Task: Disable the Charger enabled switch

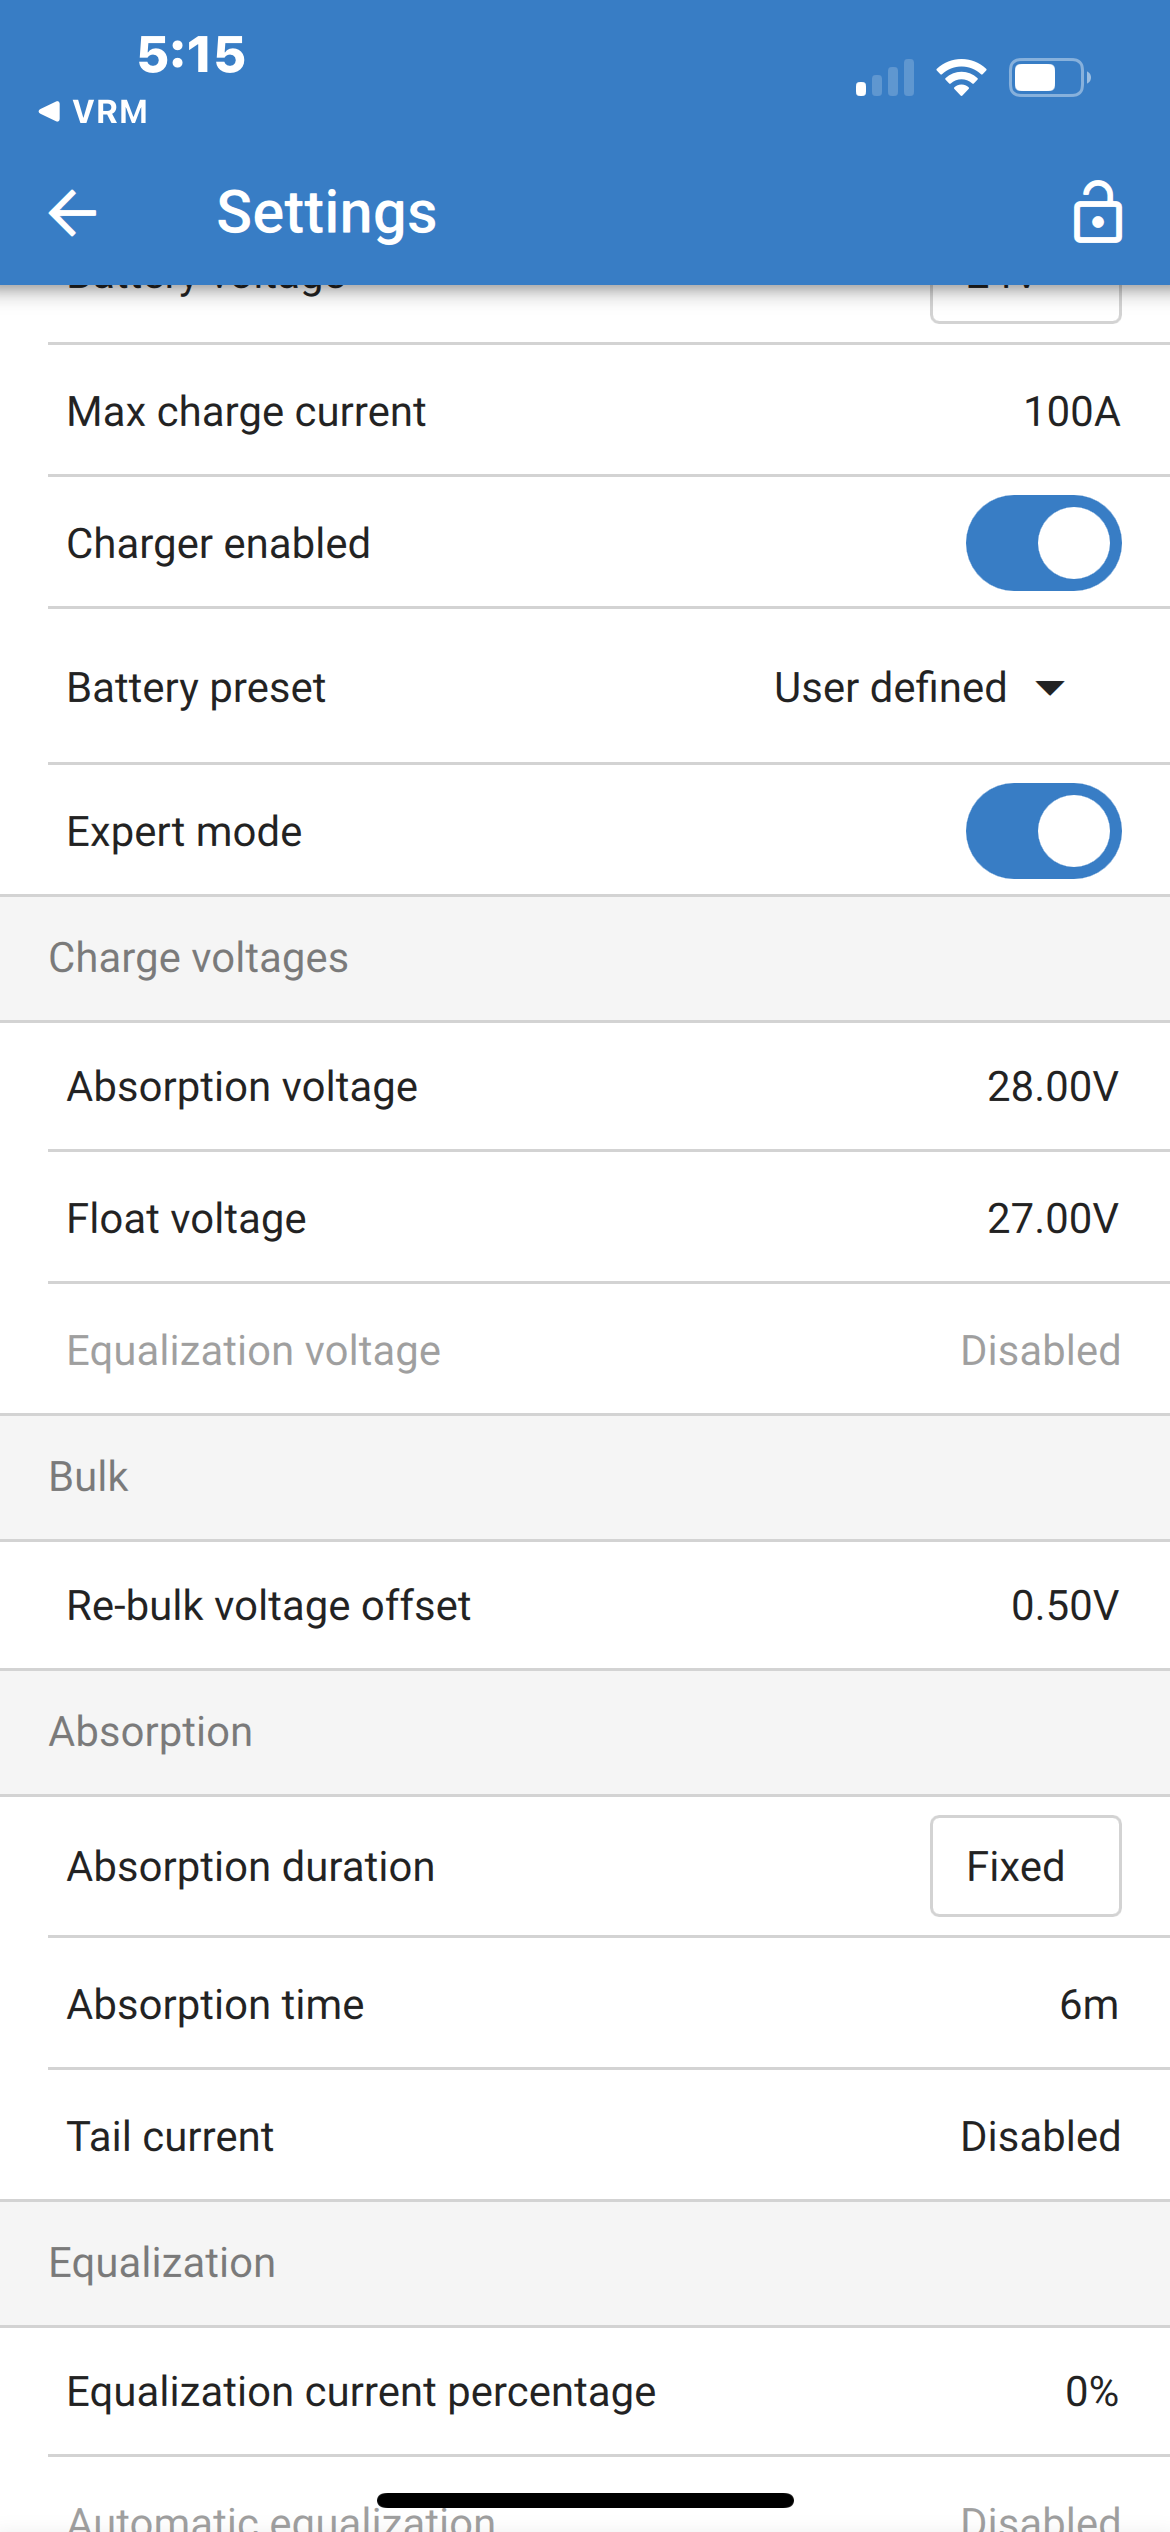Action: pyautogui.click(x=1043, y=543)
